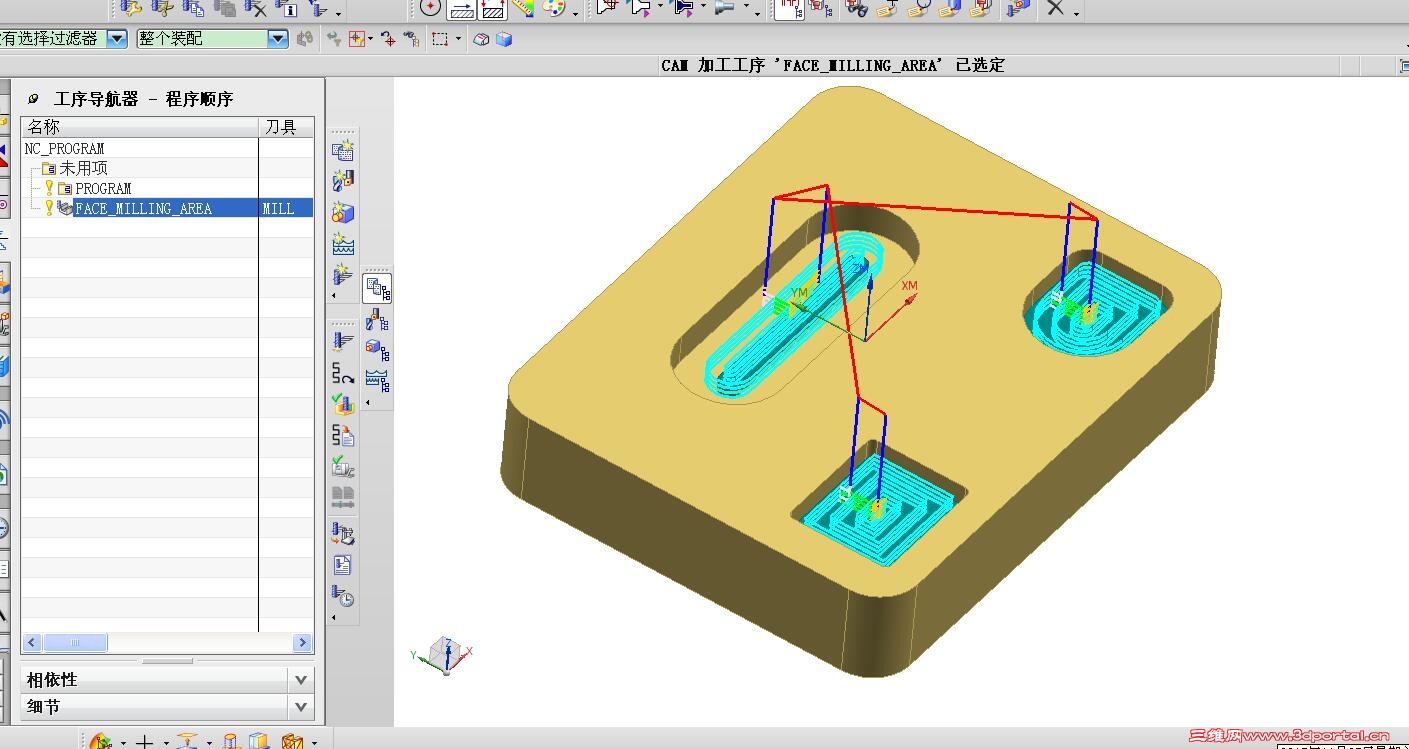Click the orange box icon in bottom toolbar
1409x749 pixels.
coord(291,742)
